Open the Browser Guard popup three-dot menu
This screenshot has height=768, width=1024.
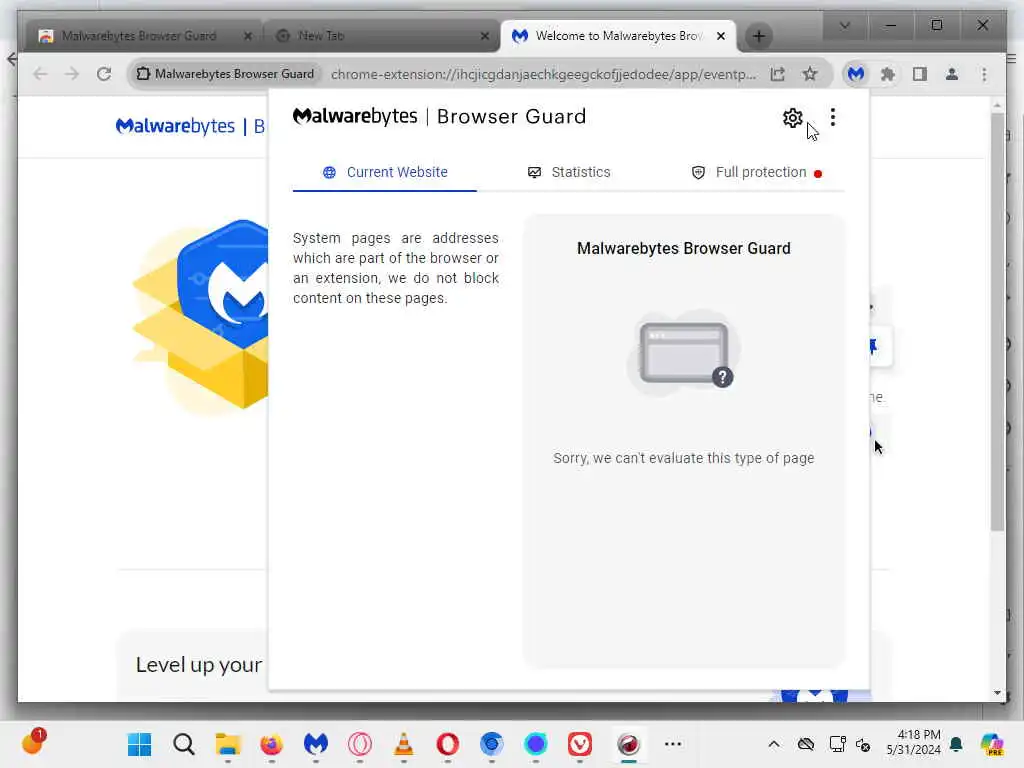pyautogui.click(x=833, y=118)
